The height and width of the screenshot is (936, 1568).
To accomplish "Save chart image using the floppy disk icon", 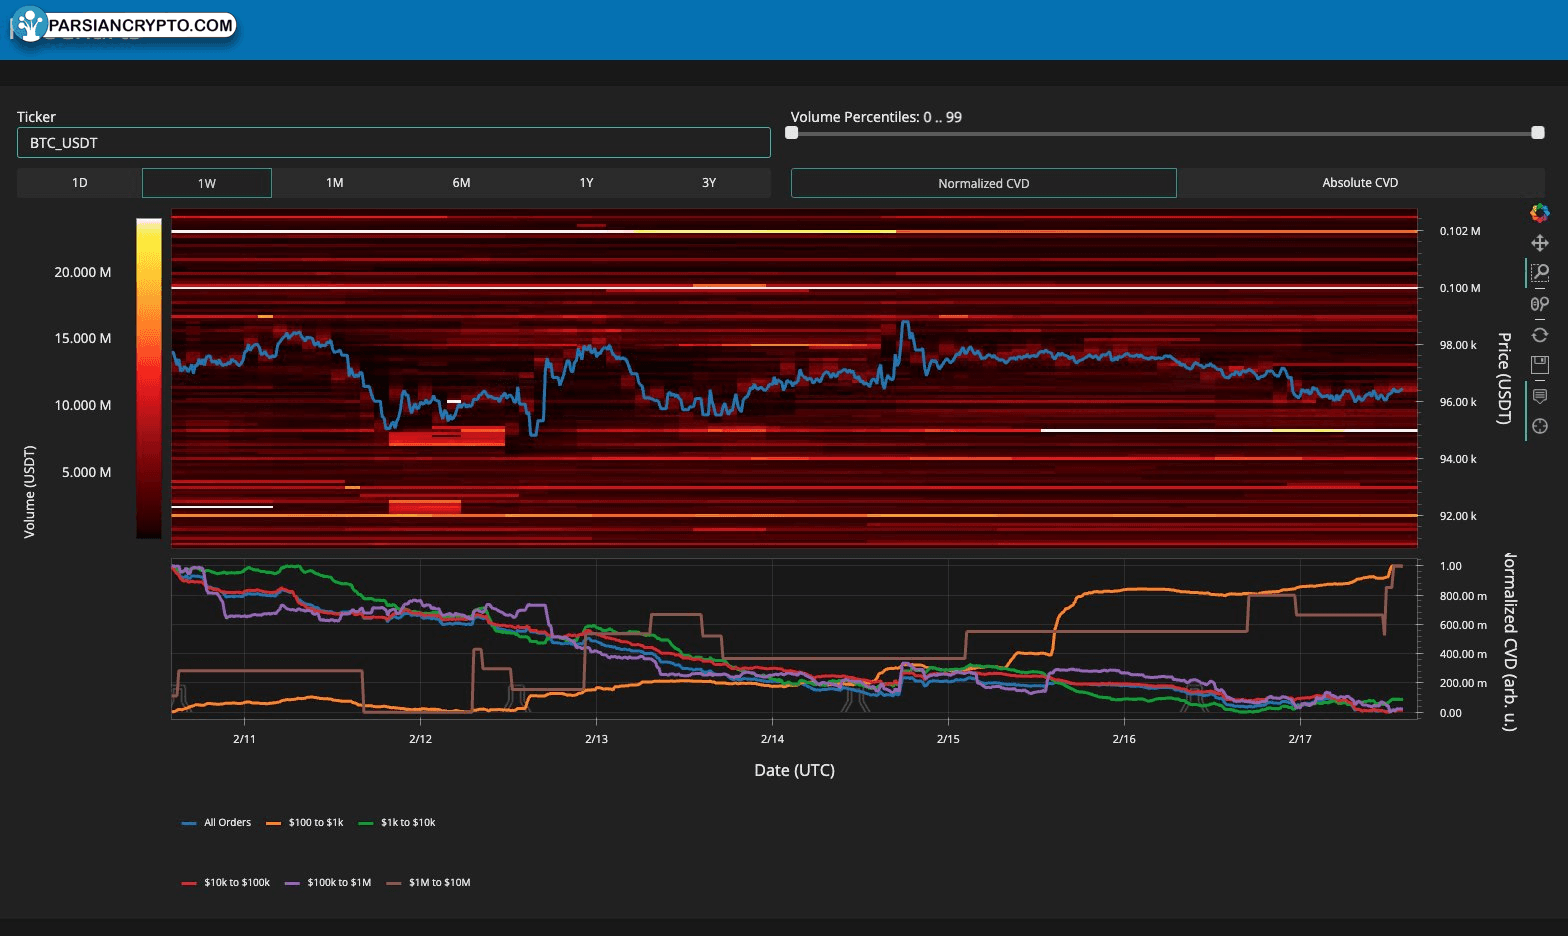I will click(1539, 365).
